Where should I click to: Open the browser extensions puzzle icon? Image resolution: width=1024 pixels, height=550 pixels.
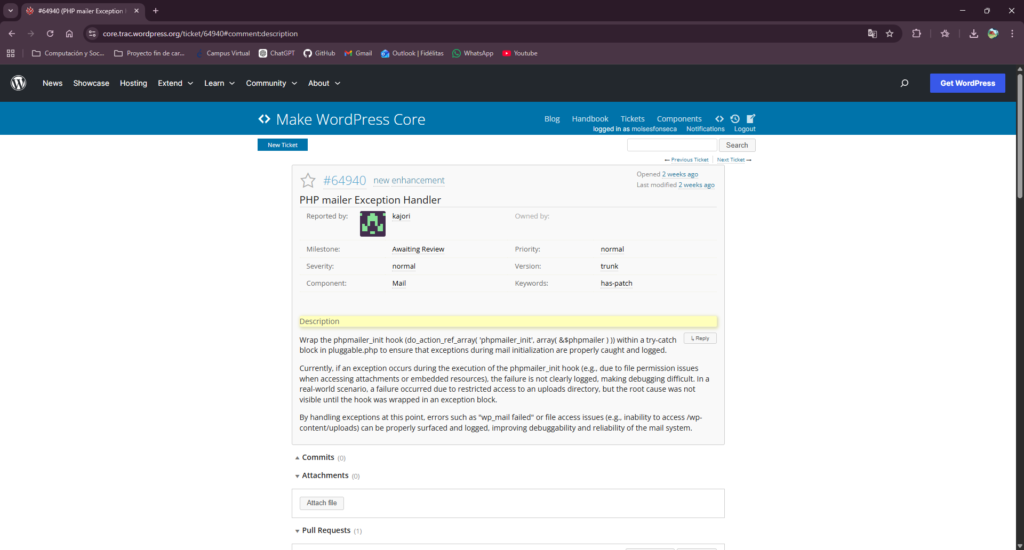tap(916, 33)
